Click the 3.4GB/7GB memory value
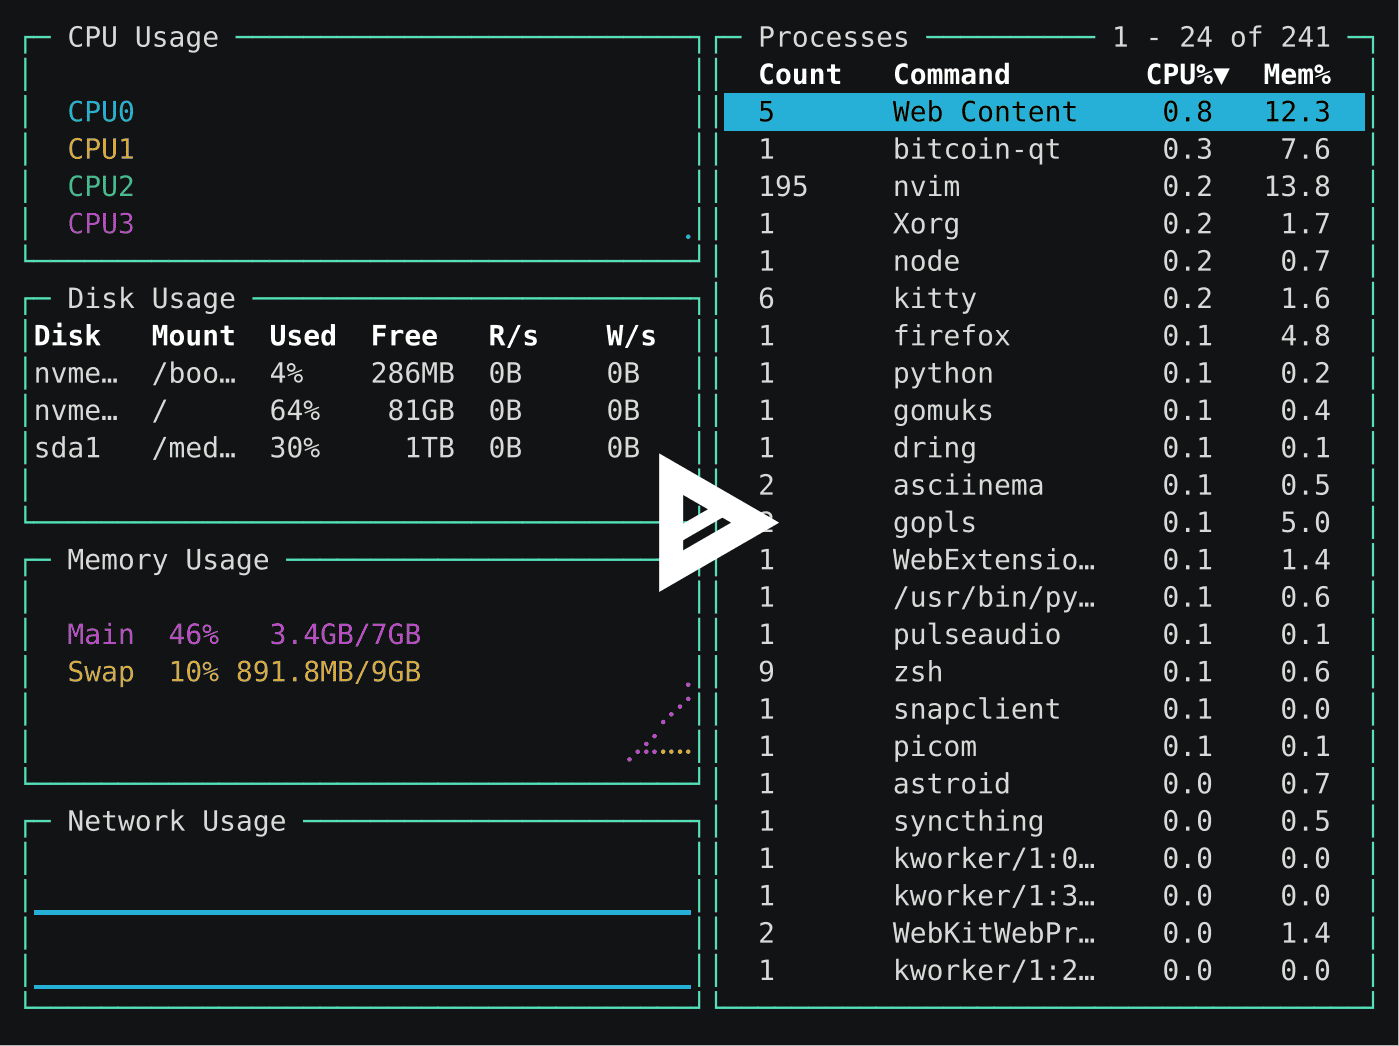The height and width of the screenshot is (1046, 1399). [x=345, y=634]
